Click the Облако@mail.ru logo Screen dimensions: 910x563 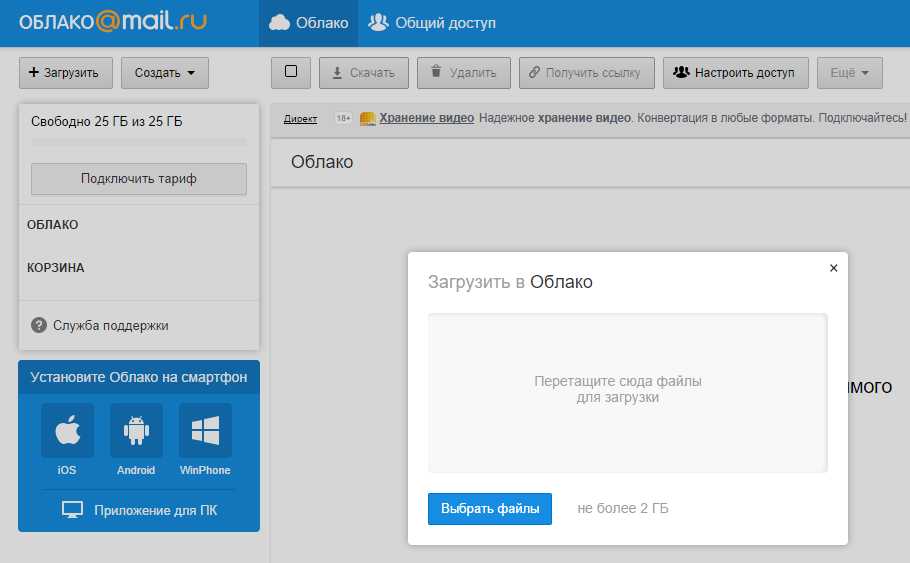(x=112, y=22)
